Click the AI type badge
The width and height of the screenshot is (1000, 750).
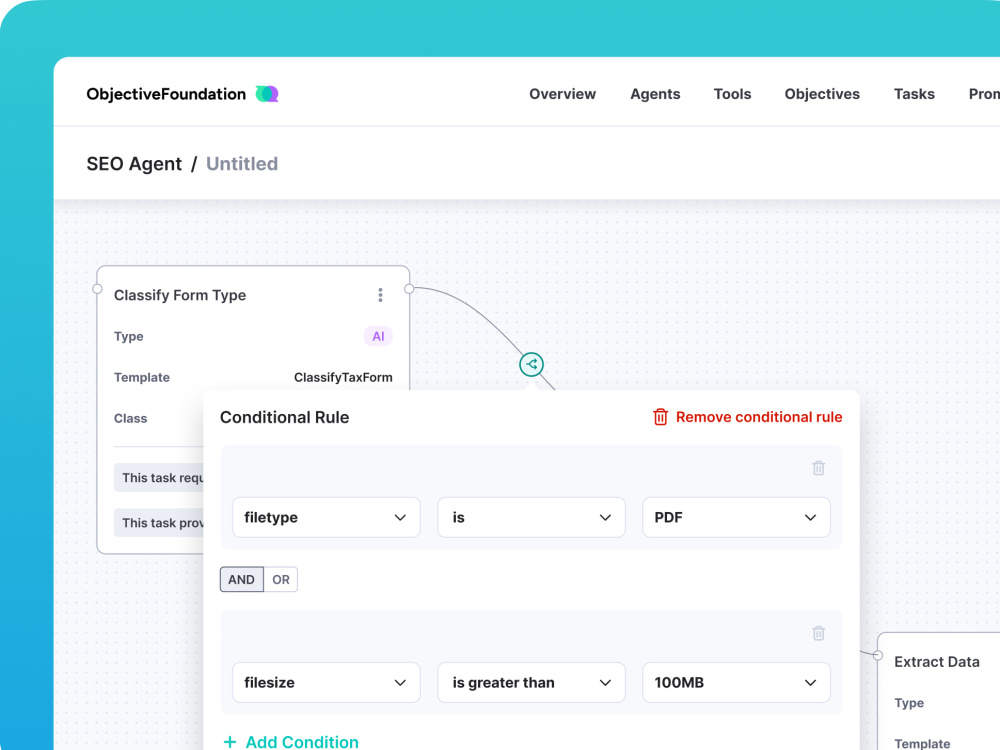pos(378,336)
